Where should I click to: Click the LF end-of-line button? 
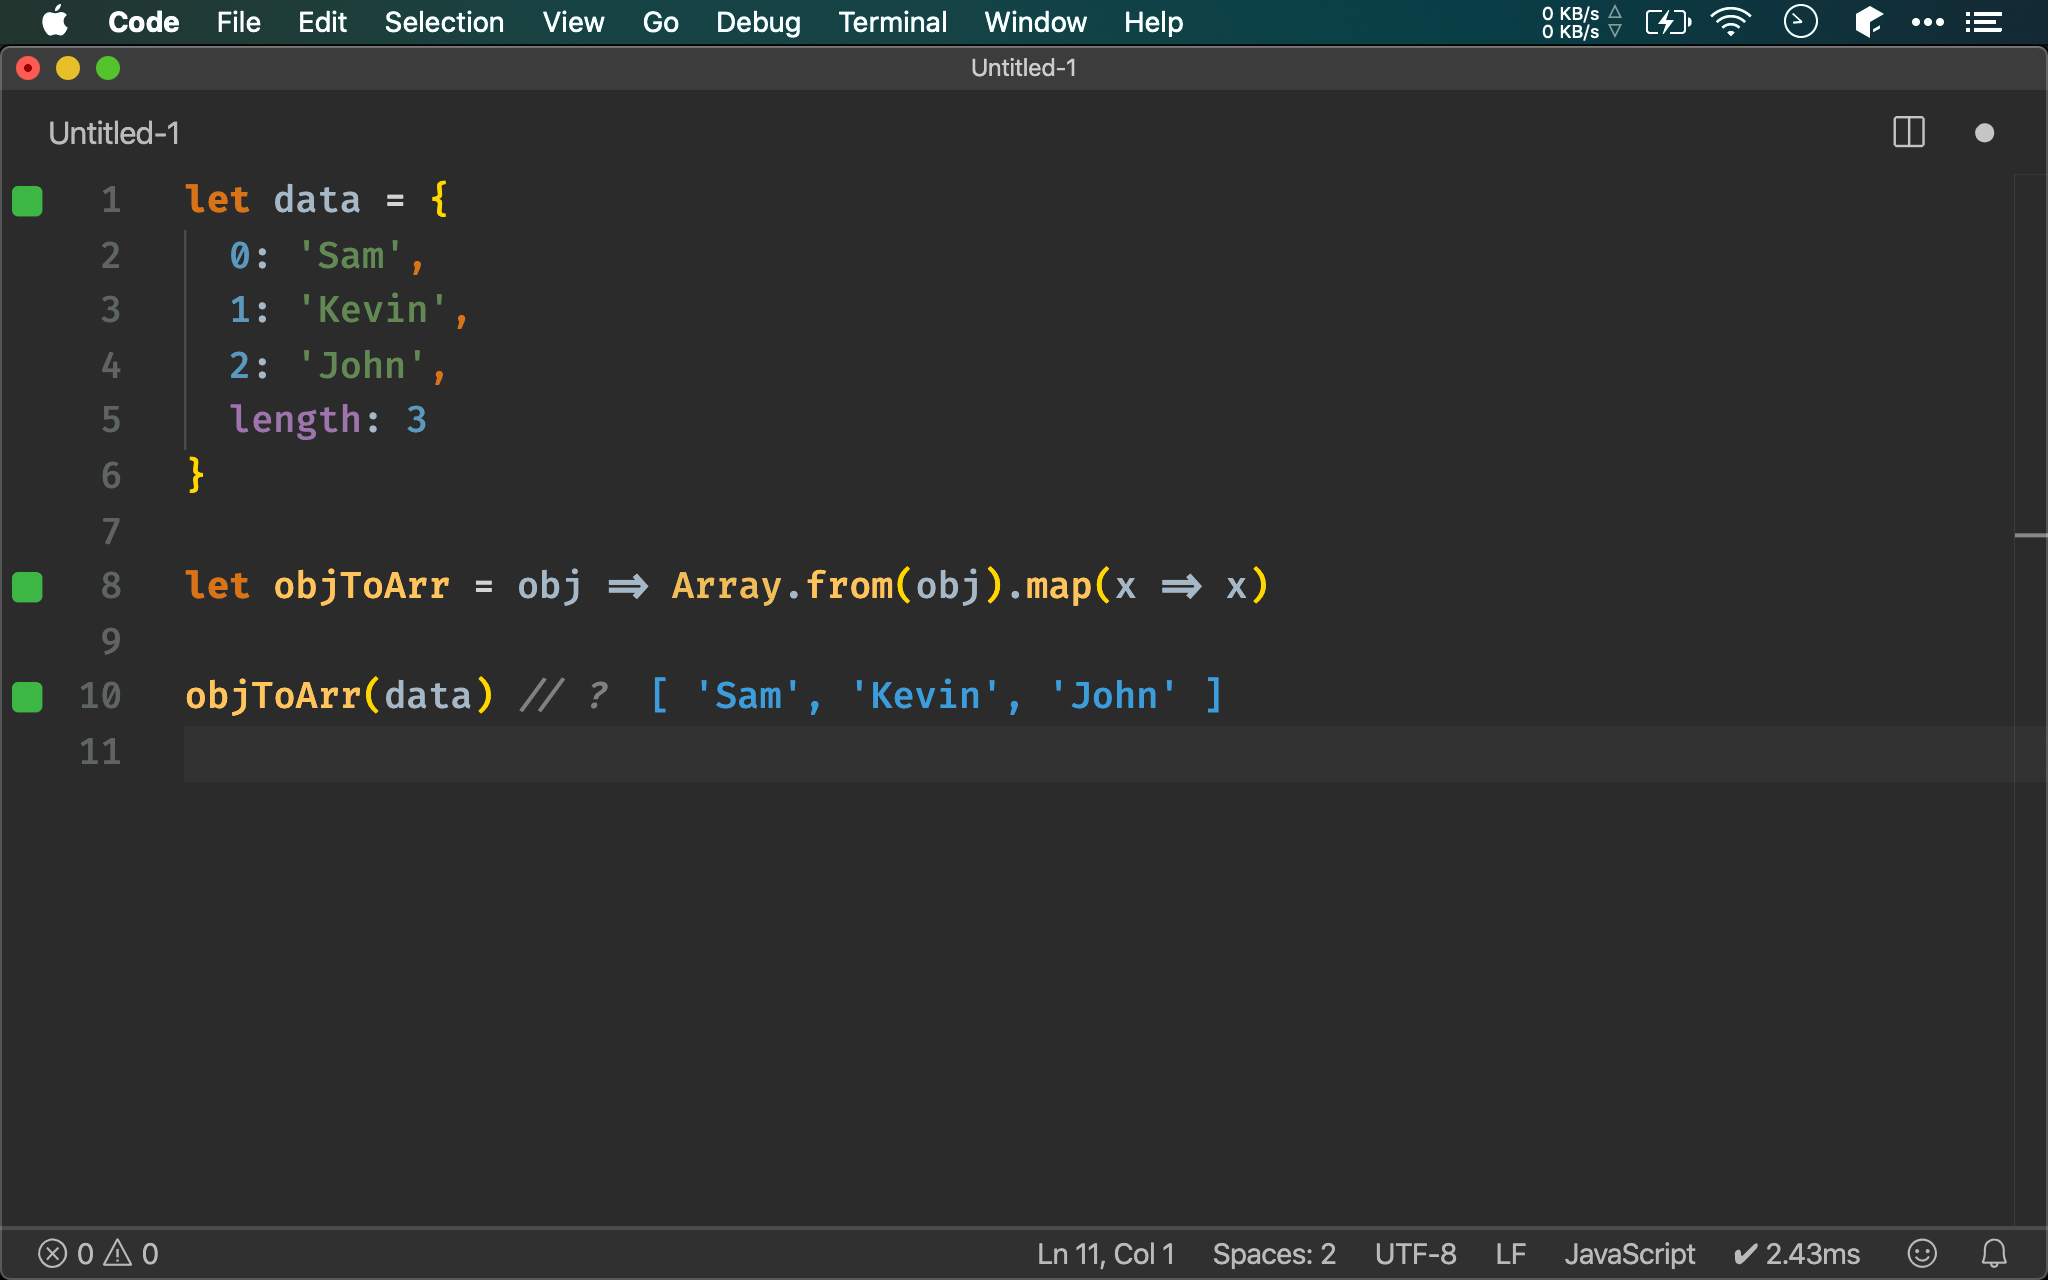[x=1510, y=1253]
